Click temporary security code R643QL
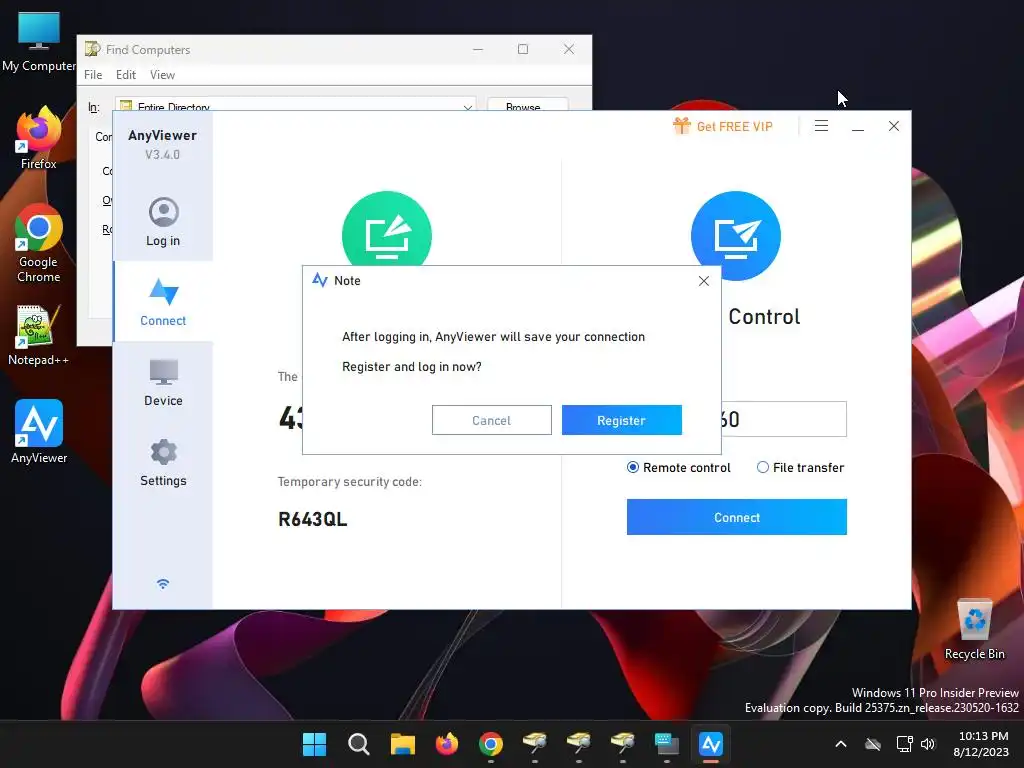 [312, 519]
